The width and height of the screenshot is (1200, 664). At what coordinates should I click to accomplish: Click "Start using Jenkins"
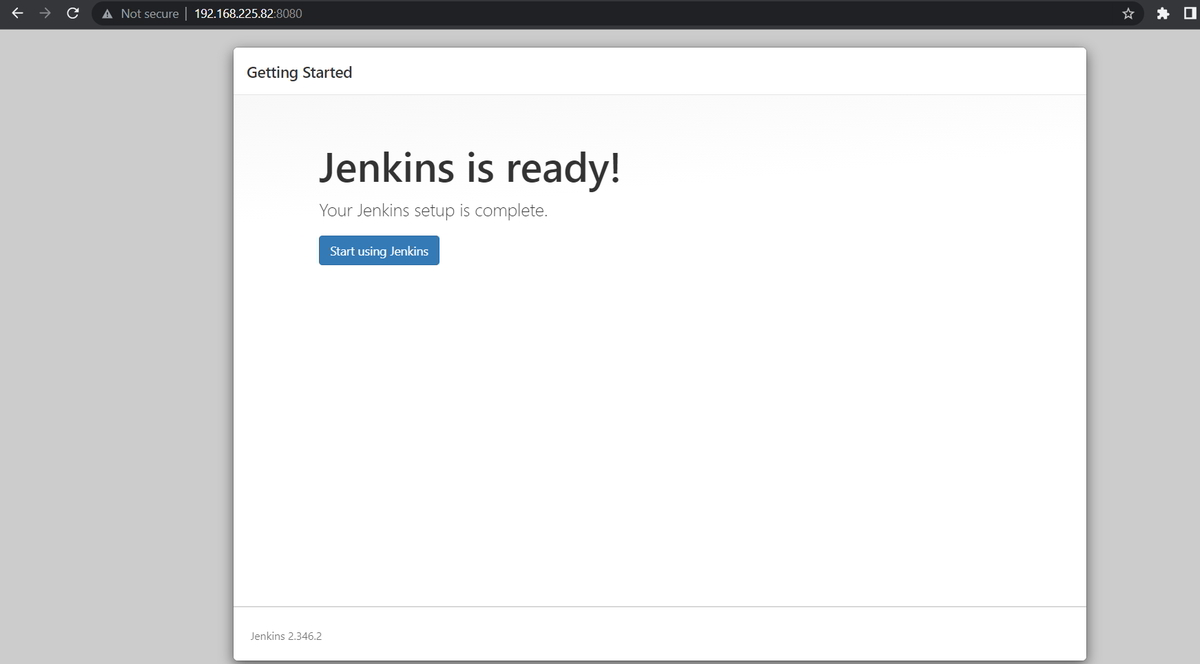coord(379,250)
